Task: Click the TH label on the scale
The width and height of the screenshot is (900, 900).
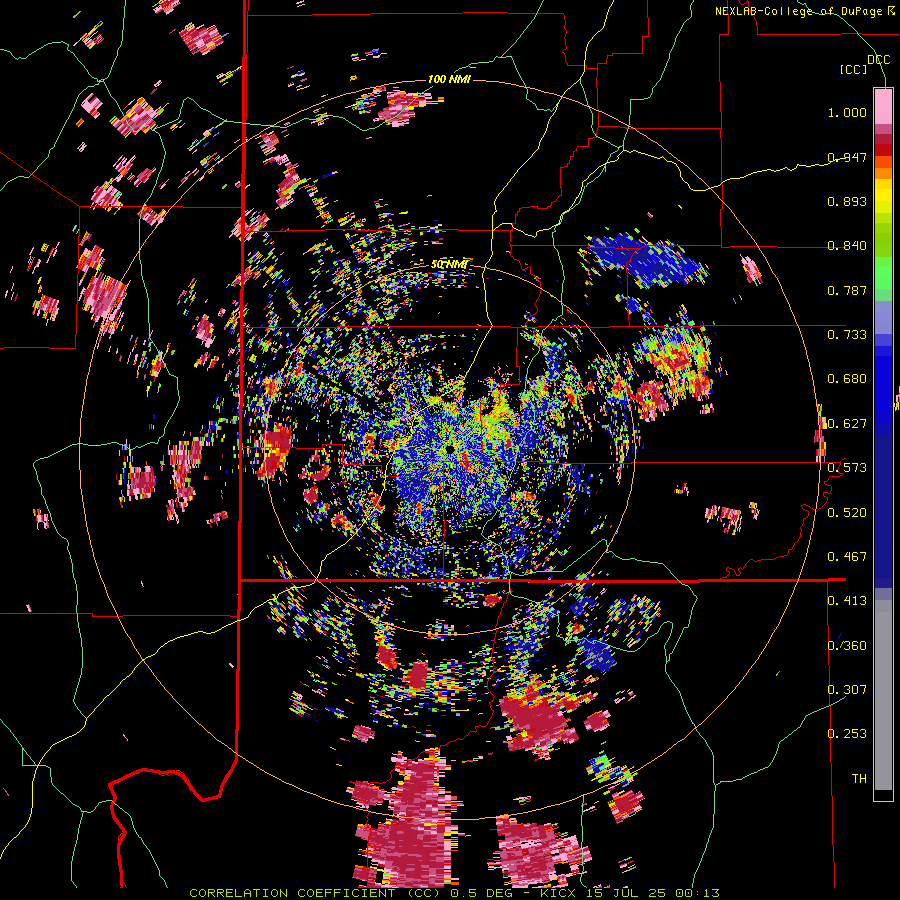Action: click(859, 779)
